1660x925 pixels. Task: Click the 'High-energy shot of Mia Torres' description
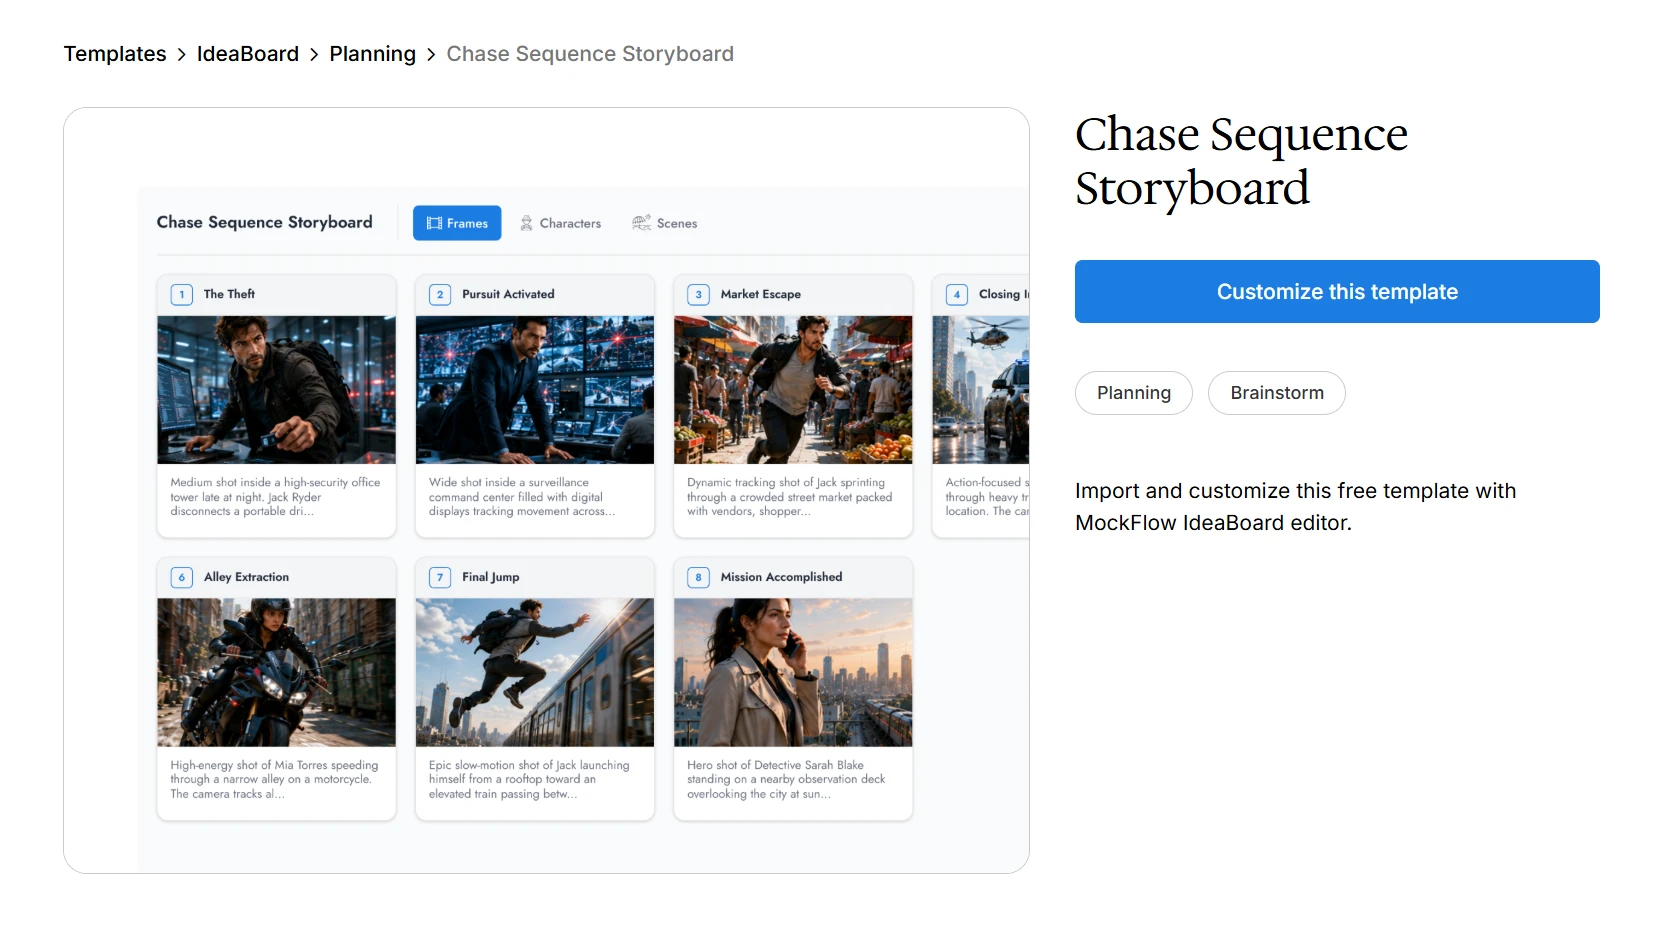click(x=274, y=780)
